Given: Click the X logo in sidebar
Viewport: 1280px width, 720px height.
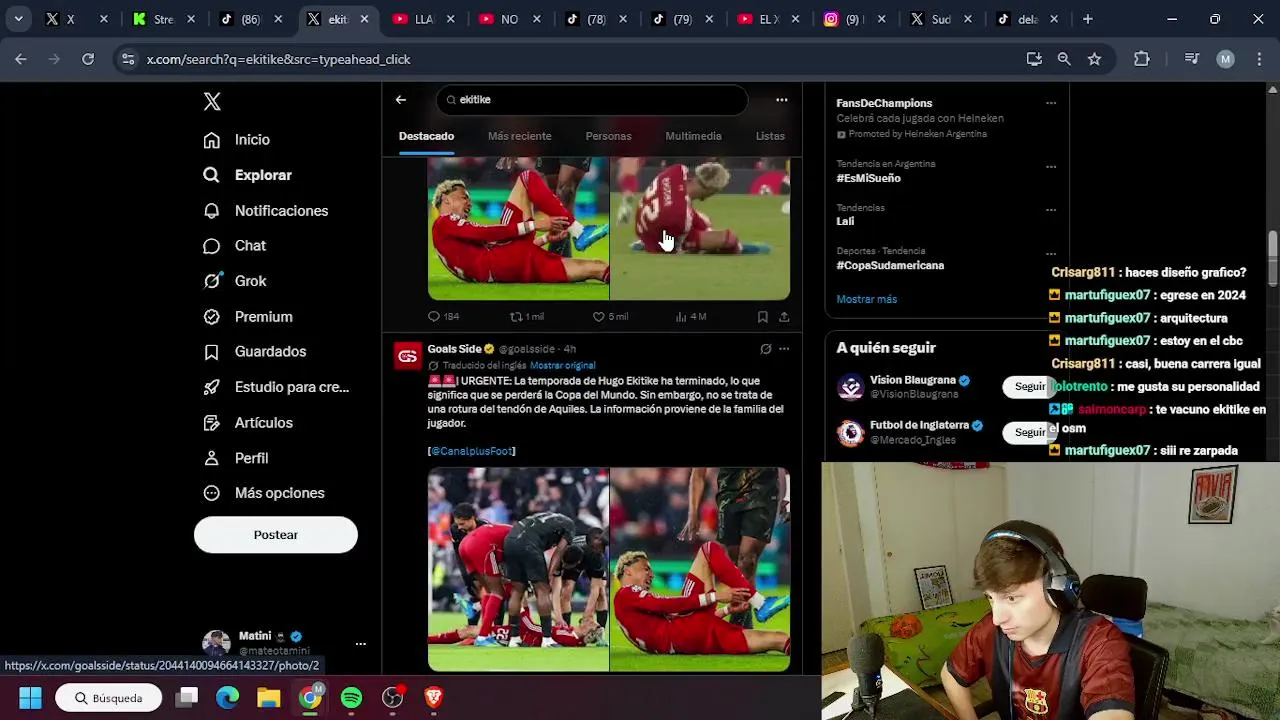Looking at the screenshot, I should pos(212,101).
